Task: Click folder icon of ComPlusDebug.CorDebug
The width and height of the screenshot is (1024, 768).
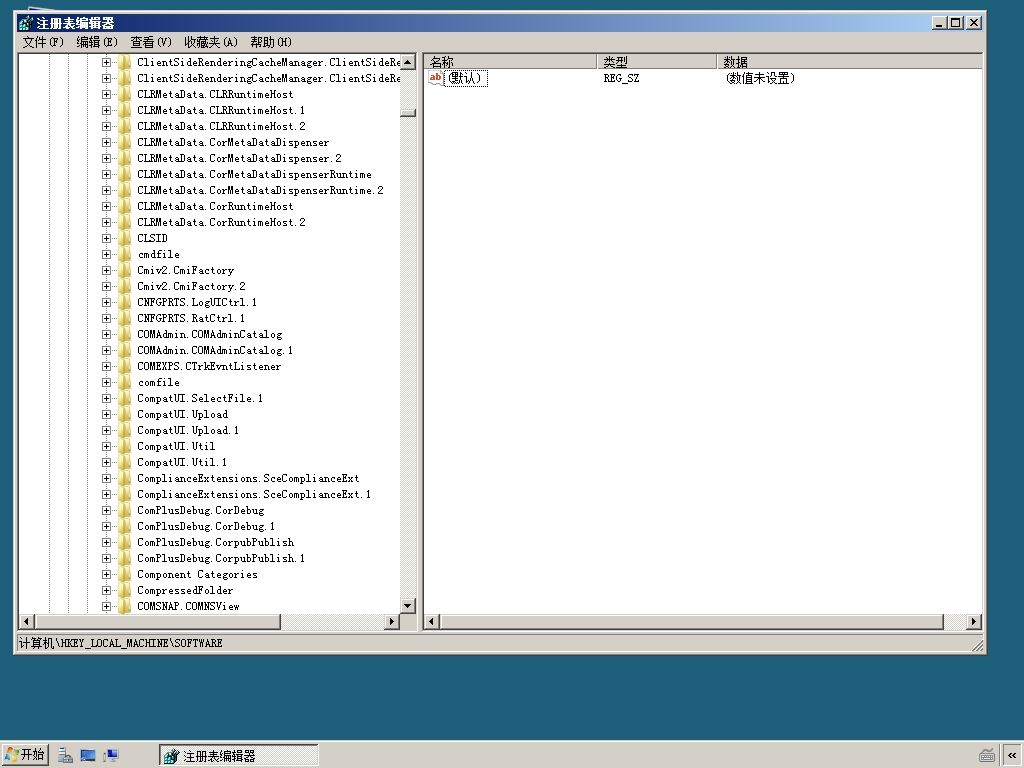Action: pyautogui.click(x=124, y=511)
